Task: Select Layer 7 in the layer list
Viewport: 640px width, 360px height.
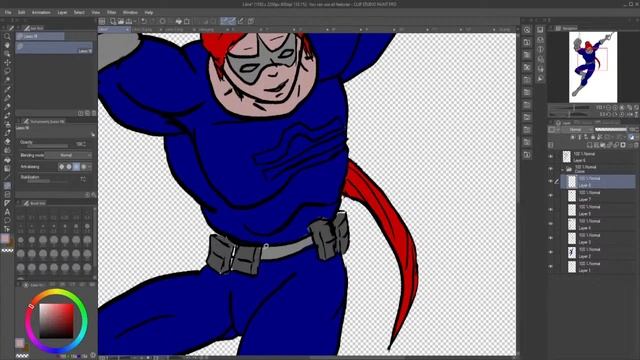Action: coord(598,196)
